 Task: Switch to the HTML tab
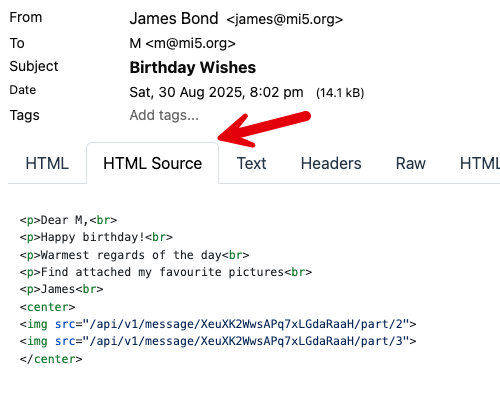click(47, 163)
